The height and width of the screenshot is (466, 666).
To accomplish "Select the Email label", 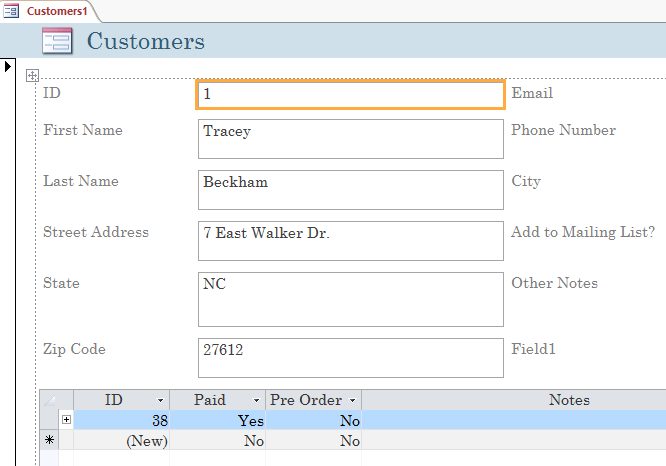I will point(532,93).
